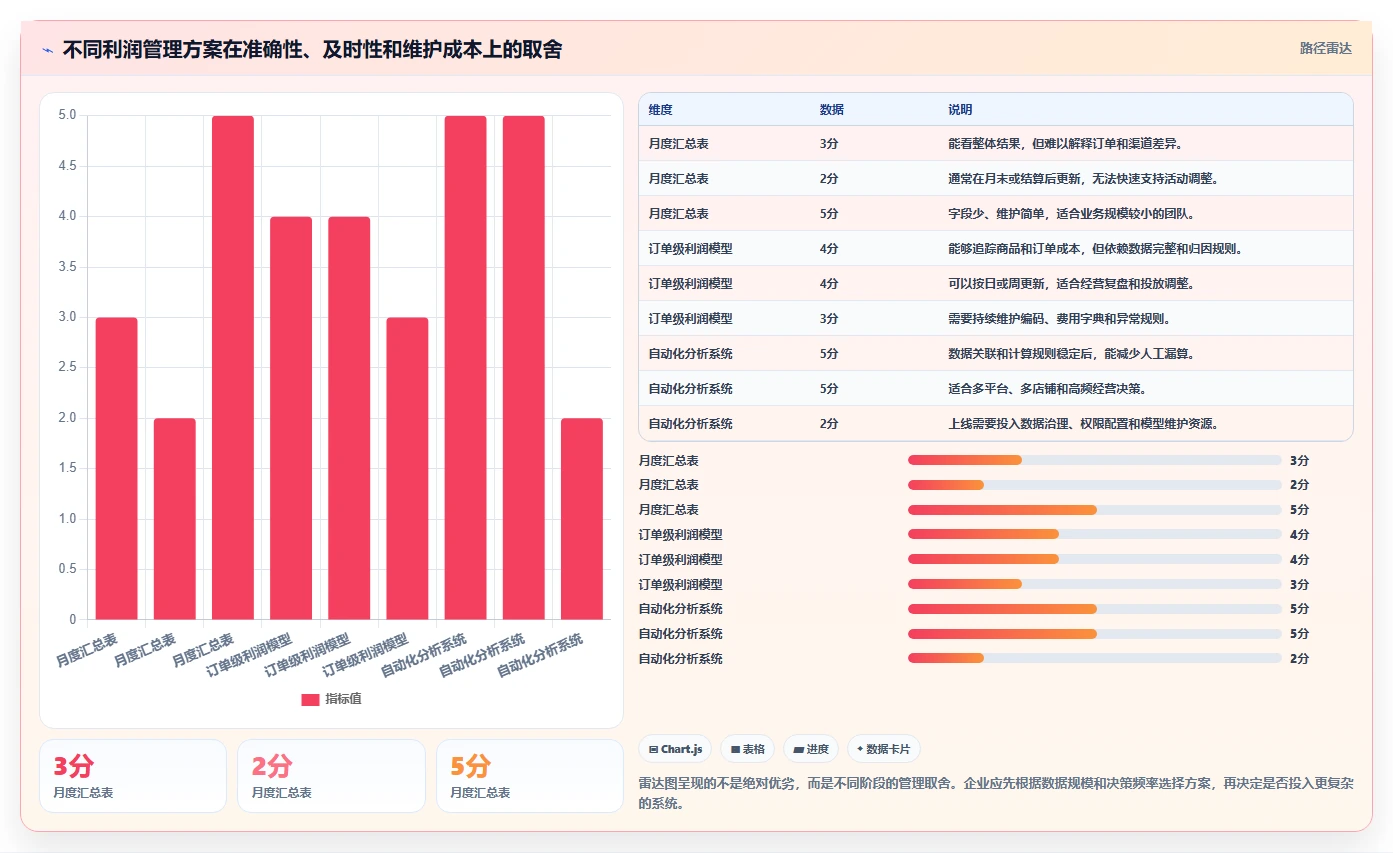
Task: Click the 1.5 y-axis label
Action: click(67, 469)
